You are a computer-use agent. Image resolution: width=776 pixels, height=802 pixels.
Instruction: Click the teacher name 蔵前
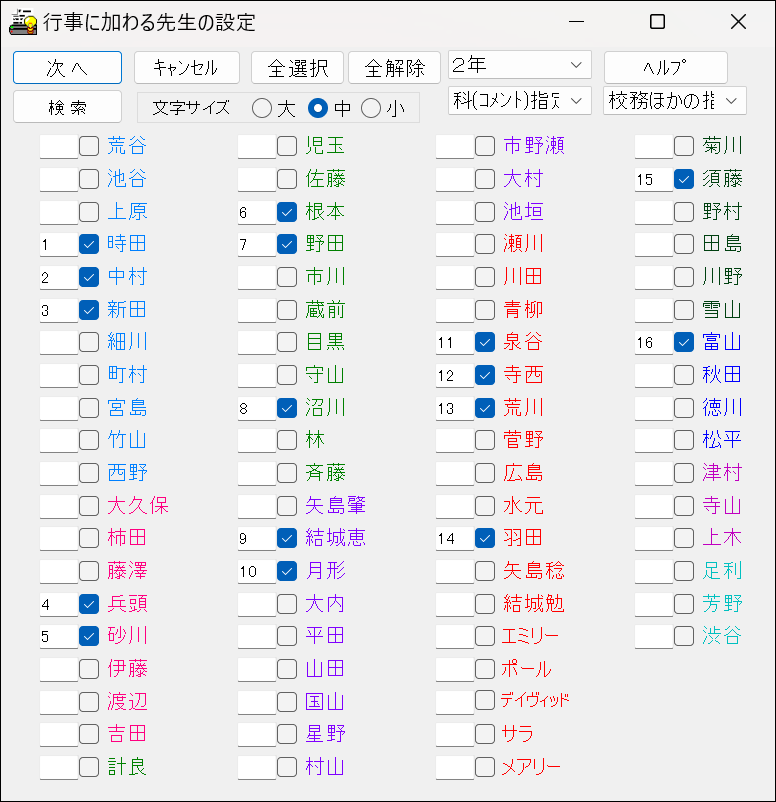click(x=325, y=310)
